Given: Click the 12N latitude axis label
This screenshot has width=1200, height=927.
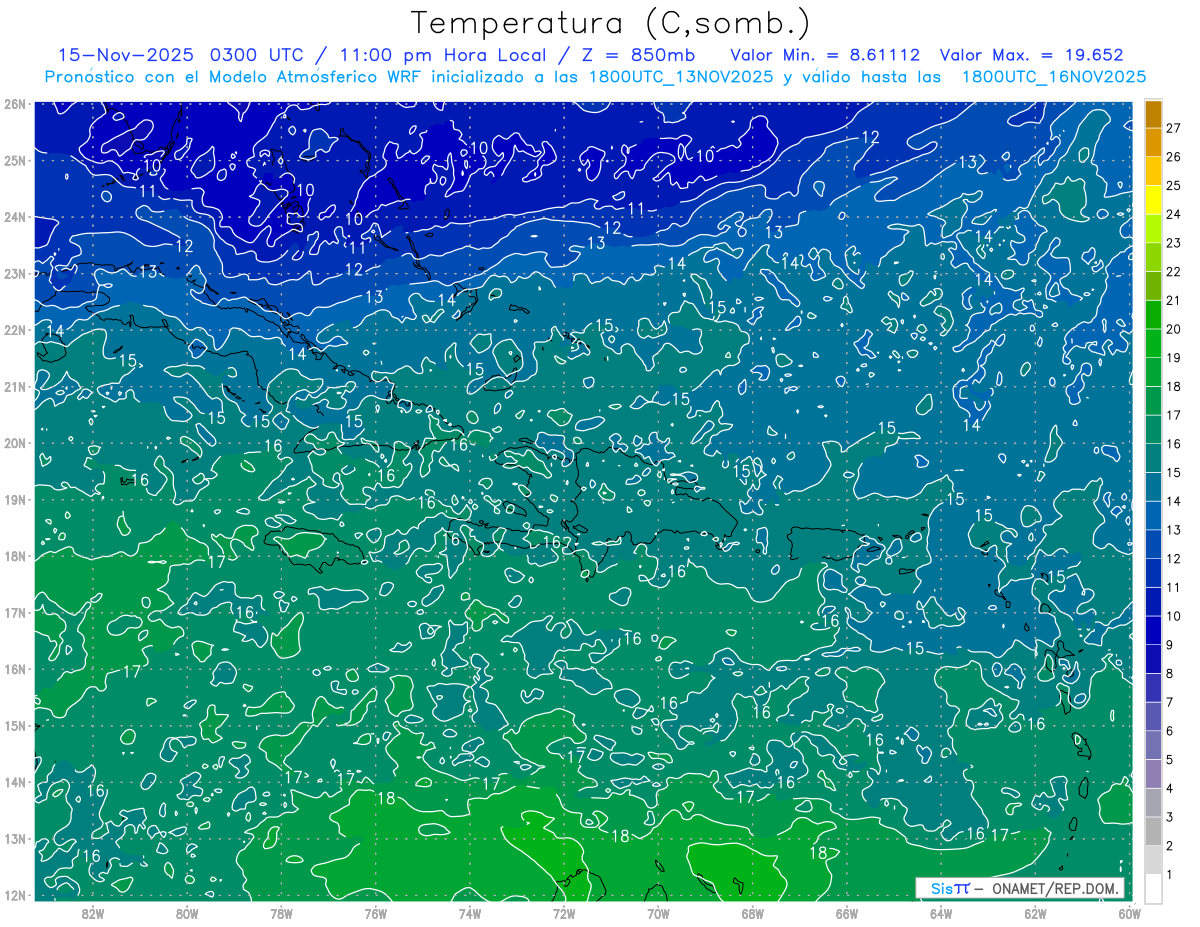Looking at the screenshot, I should (x=14, y=895).
